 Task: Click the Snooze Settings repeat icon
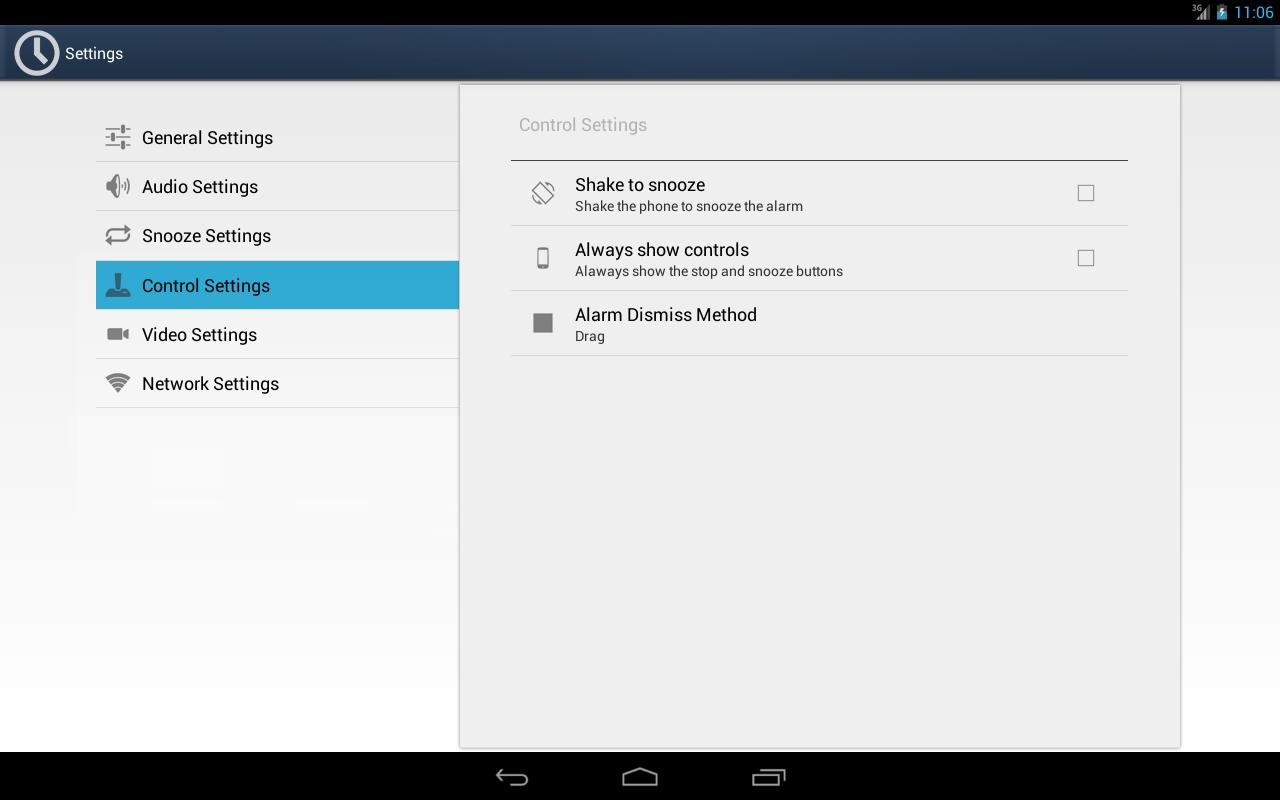pyautogui.click(x=118, y=235)
